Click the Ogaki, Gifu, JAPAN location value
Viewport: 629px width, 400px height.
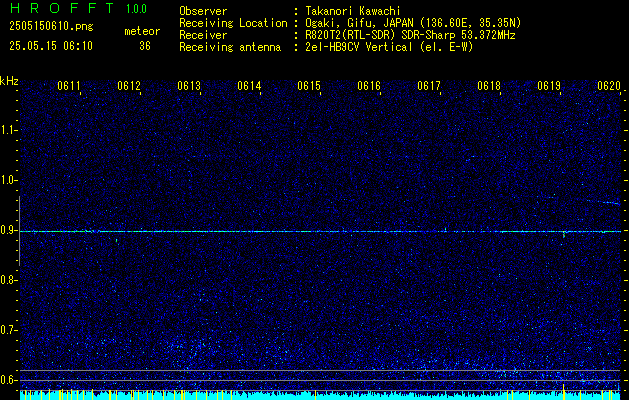click(x=413, y=23)
